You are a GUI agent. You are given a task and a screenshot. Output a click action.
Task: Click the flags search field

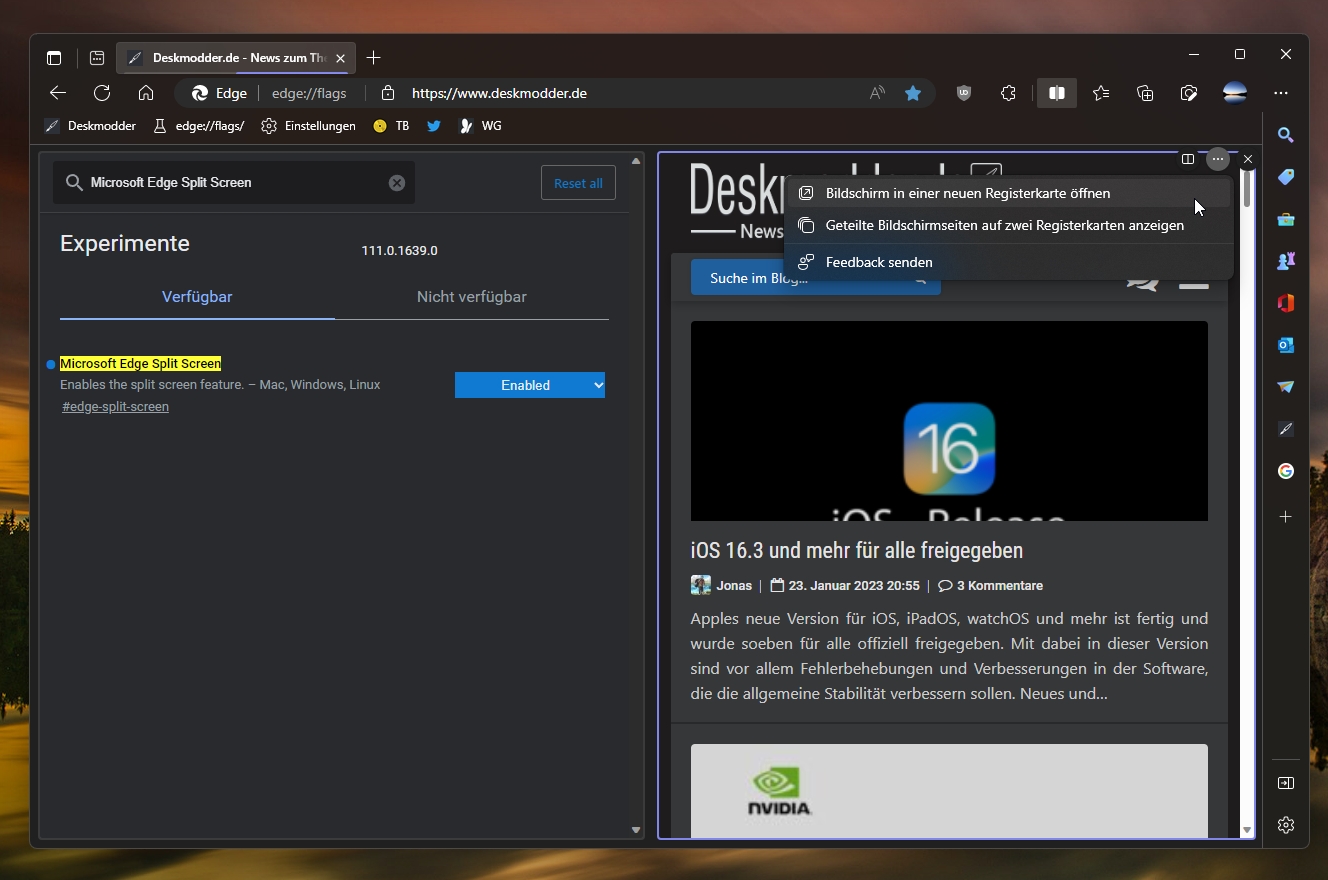234,183
